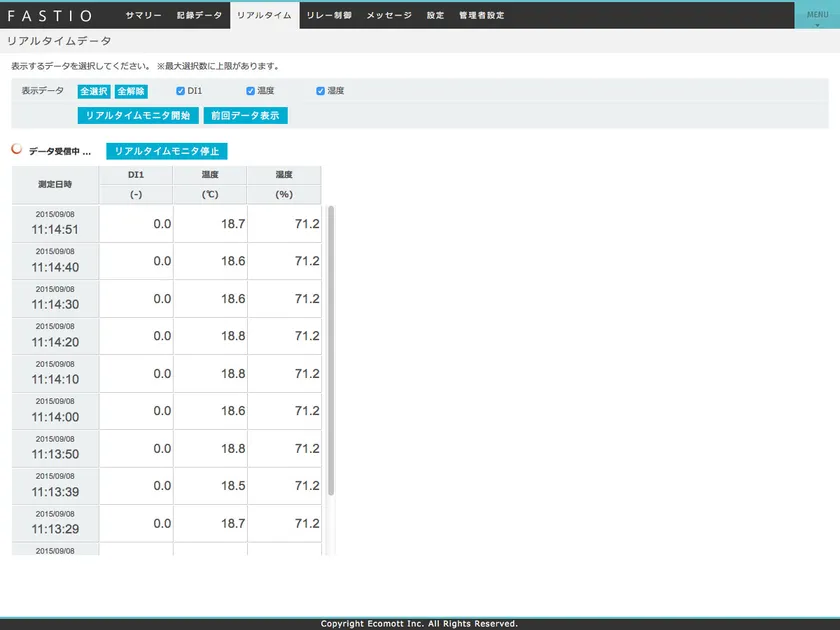Switch to the 記録データ tab
The width and height of the screenshot is (840, 630).
click(x=199, y=16)
